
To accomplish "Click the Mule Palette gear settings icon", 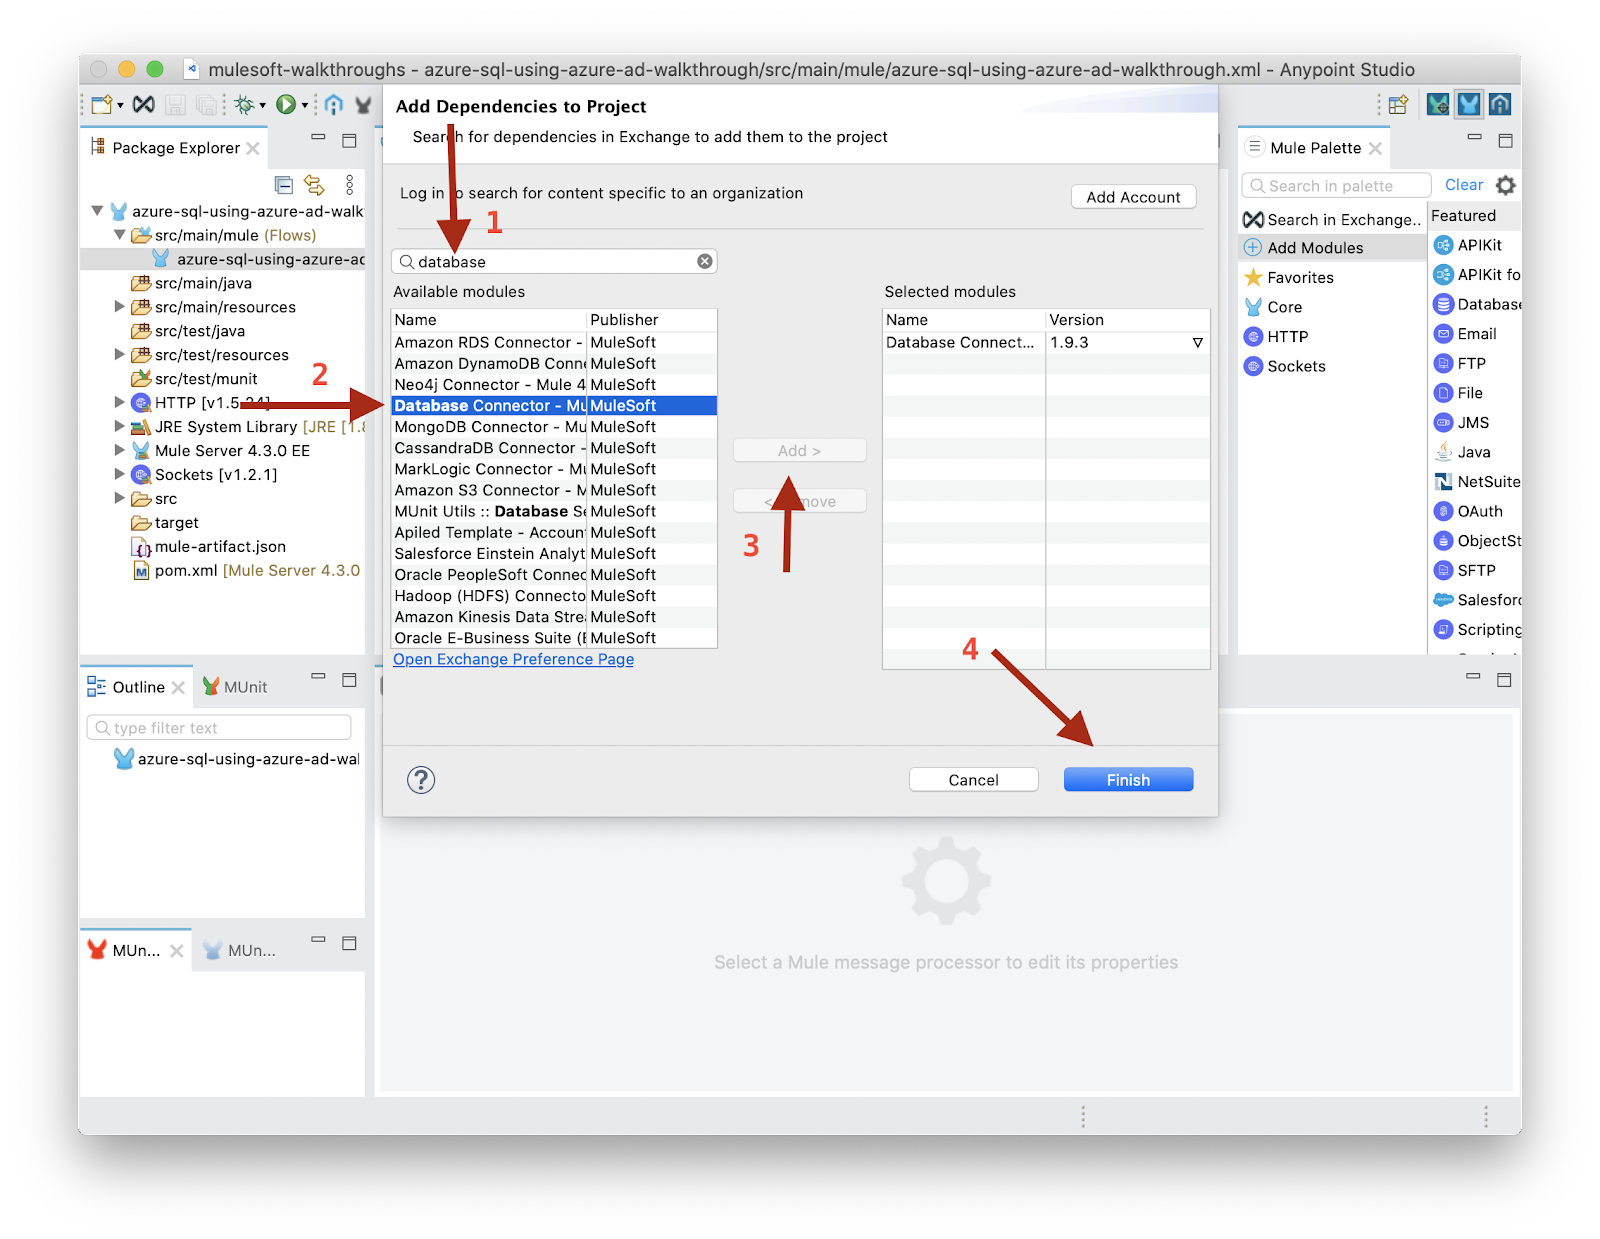I will coord(1505,185).
